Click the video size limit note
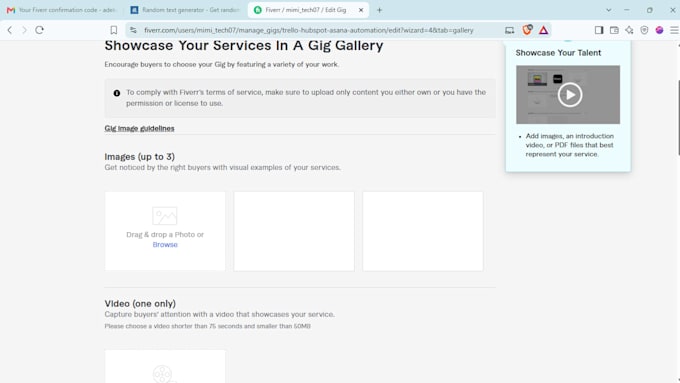This screenshot has height=383, width=680. pos(207,326)
